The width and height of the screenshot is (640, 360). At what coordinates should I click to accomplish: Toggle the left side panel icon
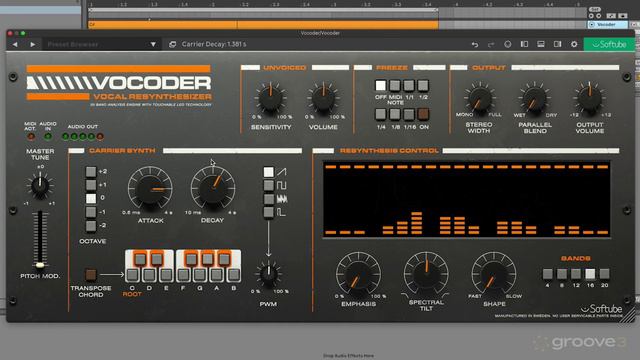pyautogui.click(x=524, y=44)
